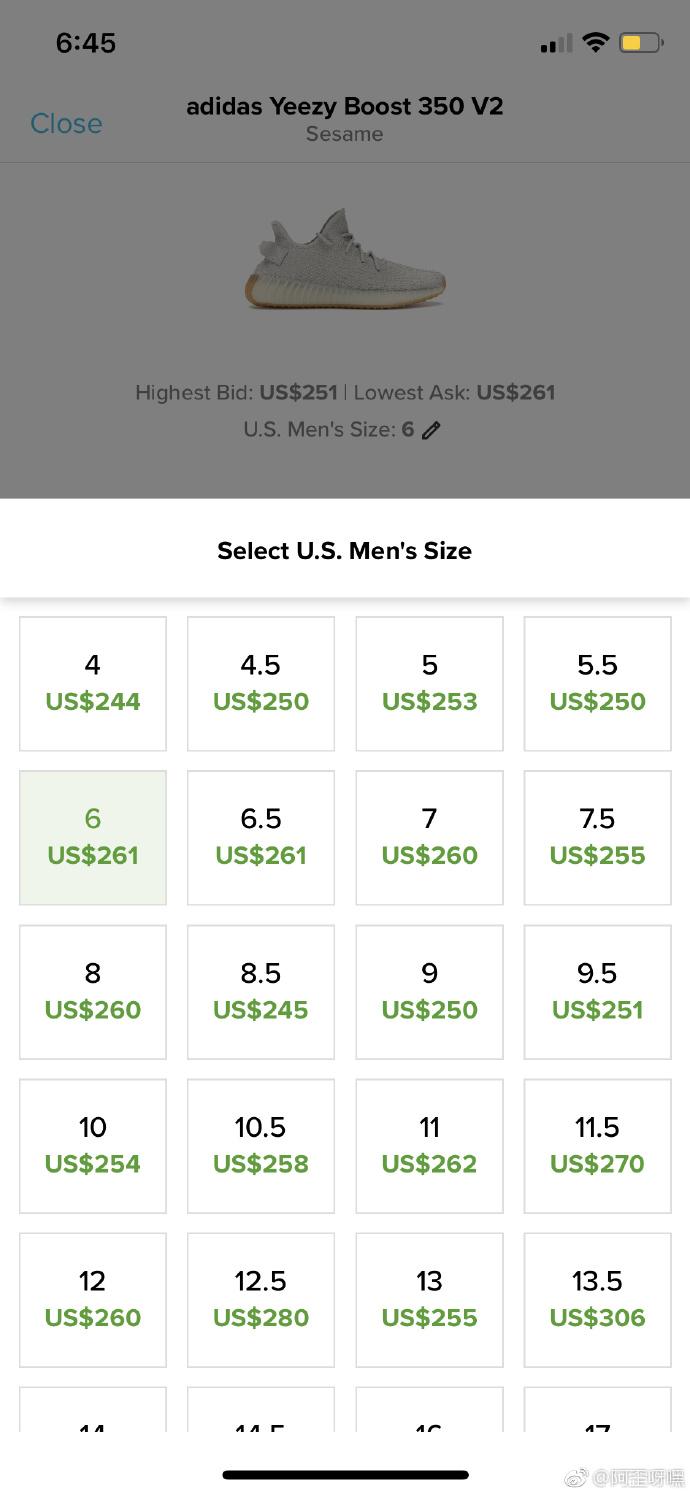Pick size 7.5 at US$255

[x=597, y=837]
